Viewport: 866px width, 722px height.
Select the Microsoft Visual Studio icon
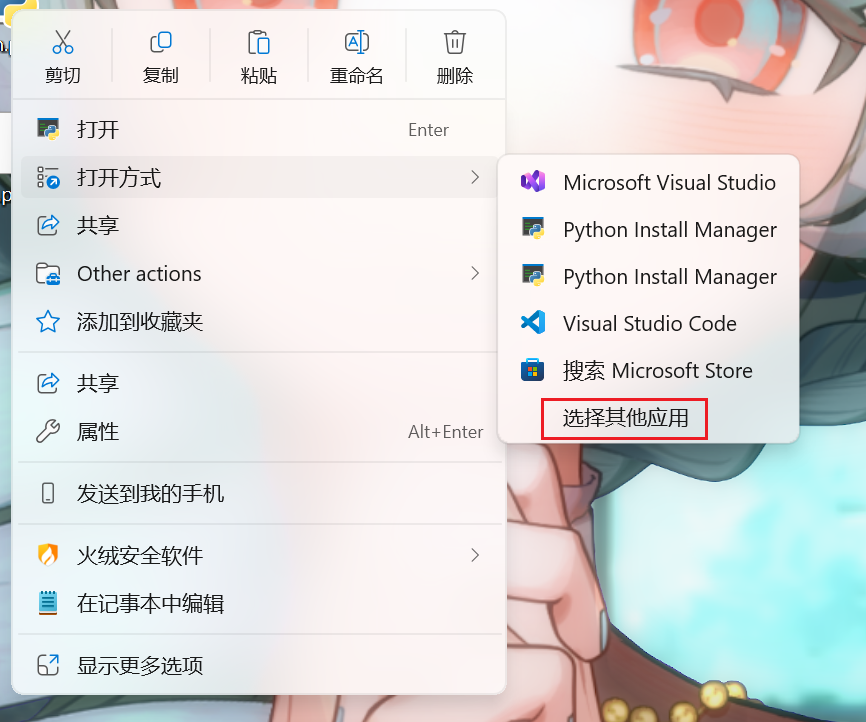[532, 182]
